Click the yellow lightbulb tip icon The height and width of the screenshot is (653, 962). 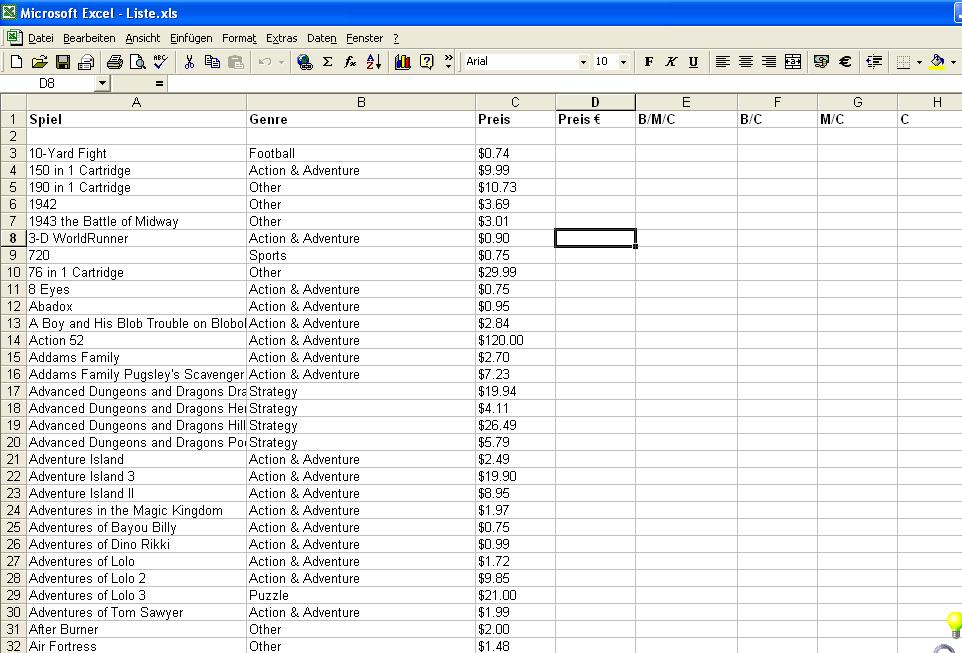click(954, 623)
